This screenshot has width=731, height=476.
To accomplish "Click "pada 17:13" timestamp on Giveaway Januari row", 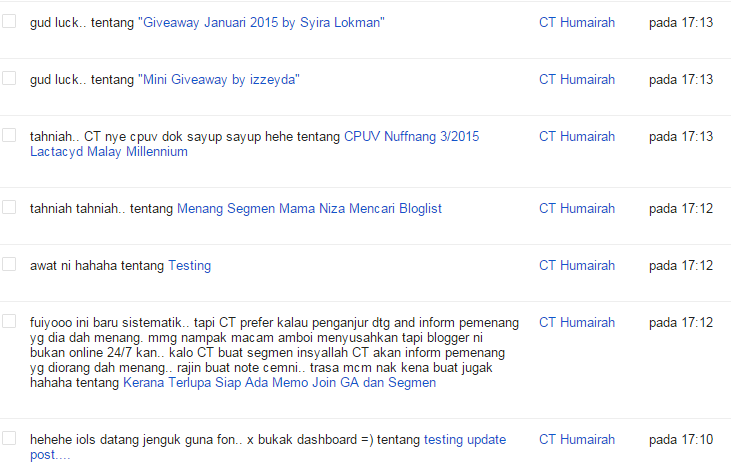I will [x=681, y=22].
